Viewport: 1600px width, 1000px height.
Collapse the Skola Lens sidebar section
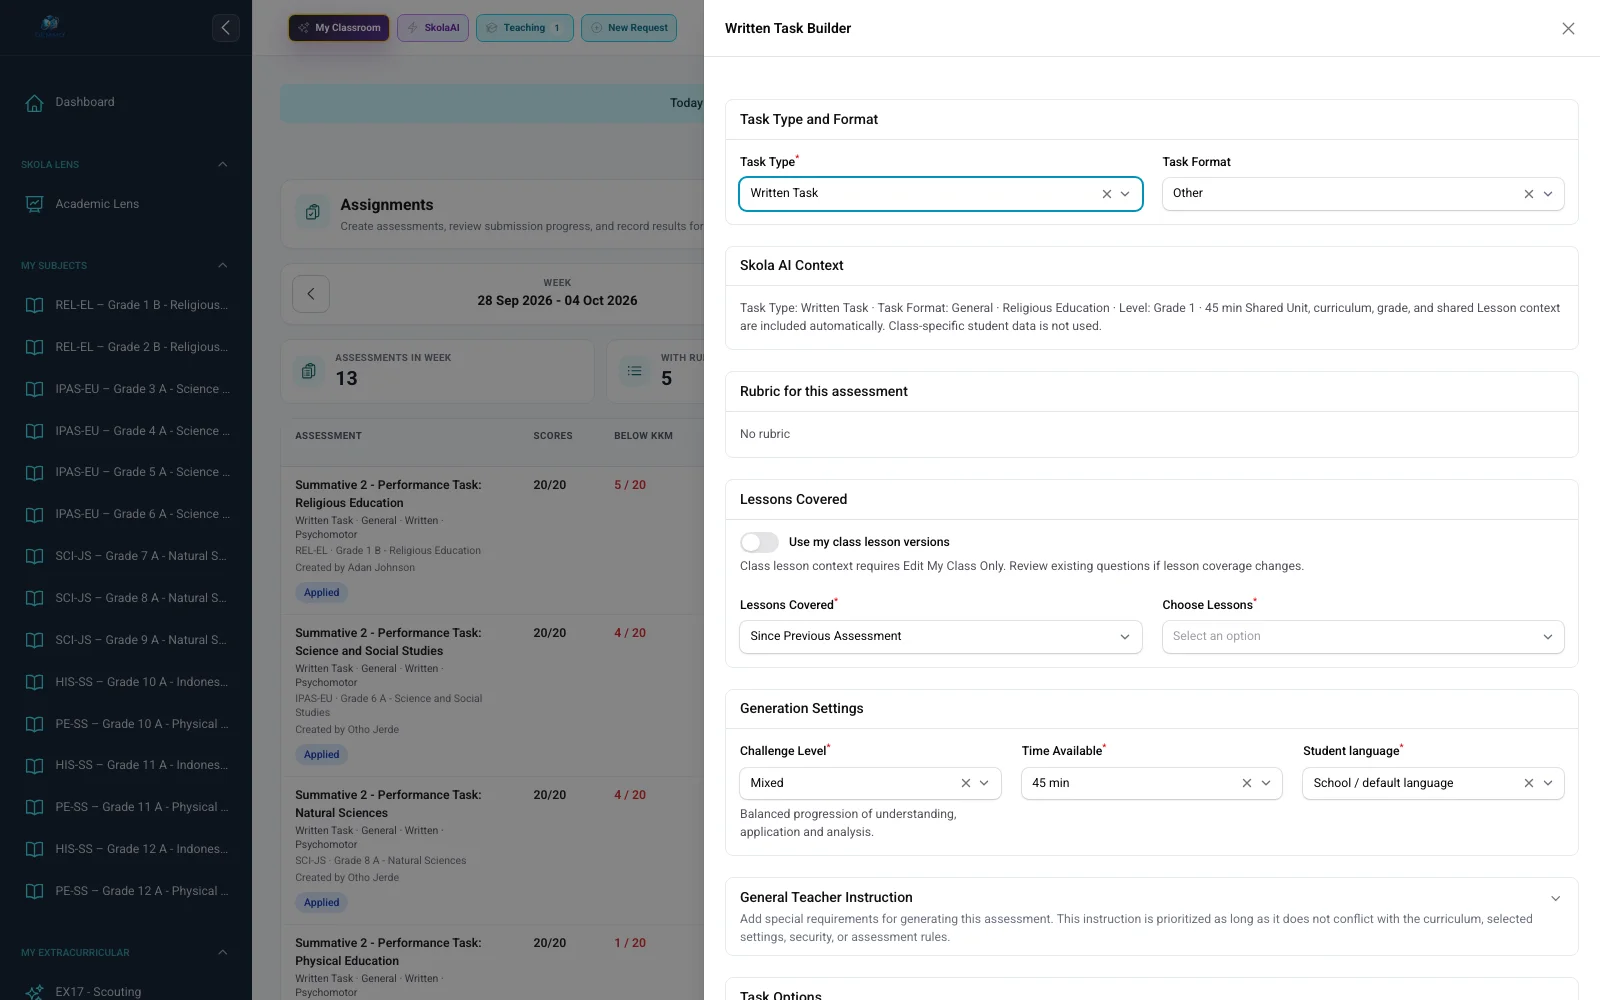pyautogui.click(x=222, y=164)
